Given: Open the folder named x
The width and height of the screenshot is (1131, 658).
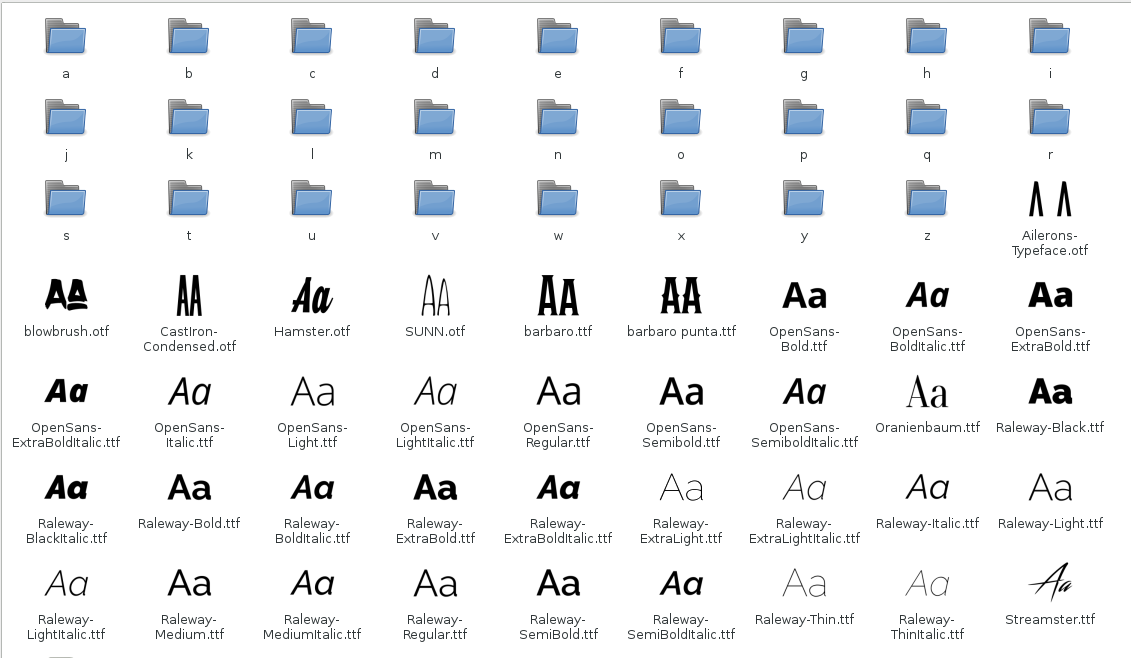Looking at the screenshot, I should point(681,198).
